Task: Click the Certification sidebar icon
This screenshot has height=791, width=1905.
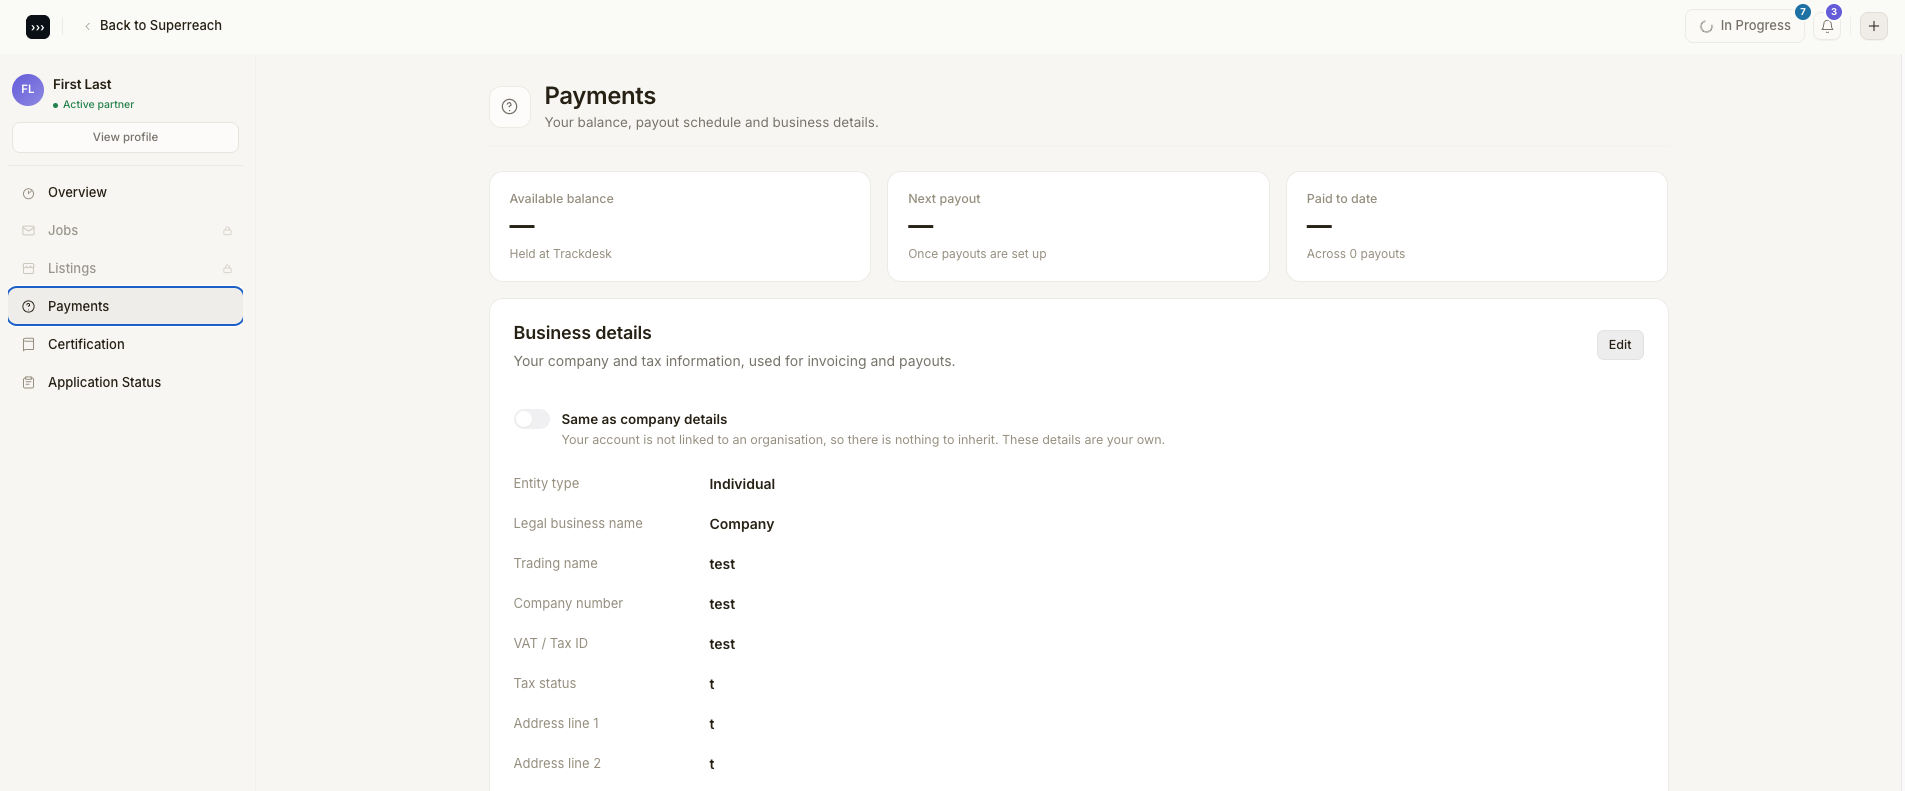Action: coord(29,345)
